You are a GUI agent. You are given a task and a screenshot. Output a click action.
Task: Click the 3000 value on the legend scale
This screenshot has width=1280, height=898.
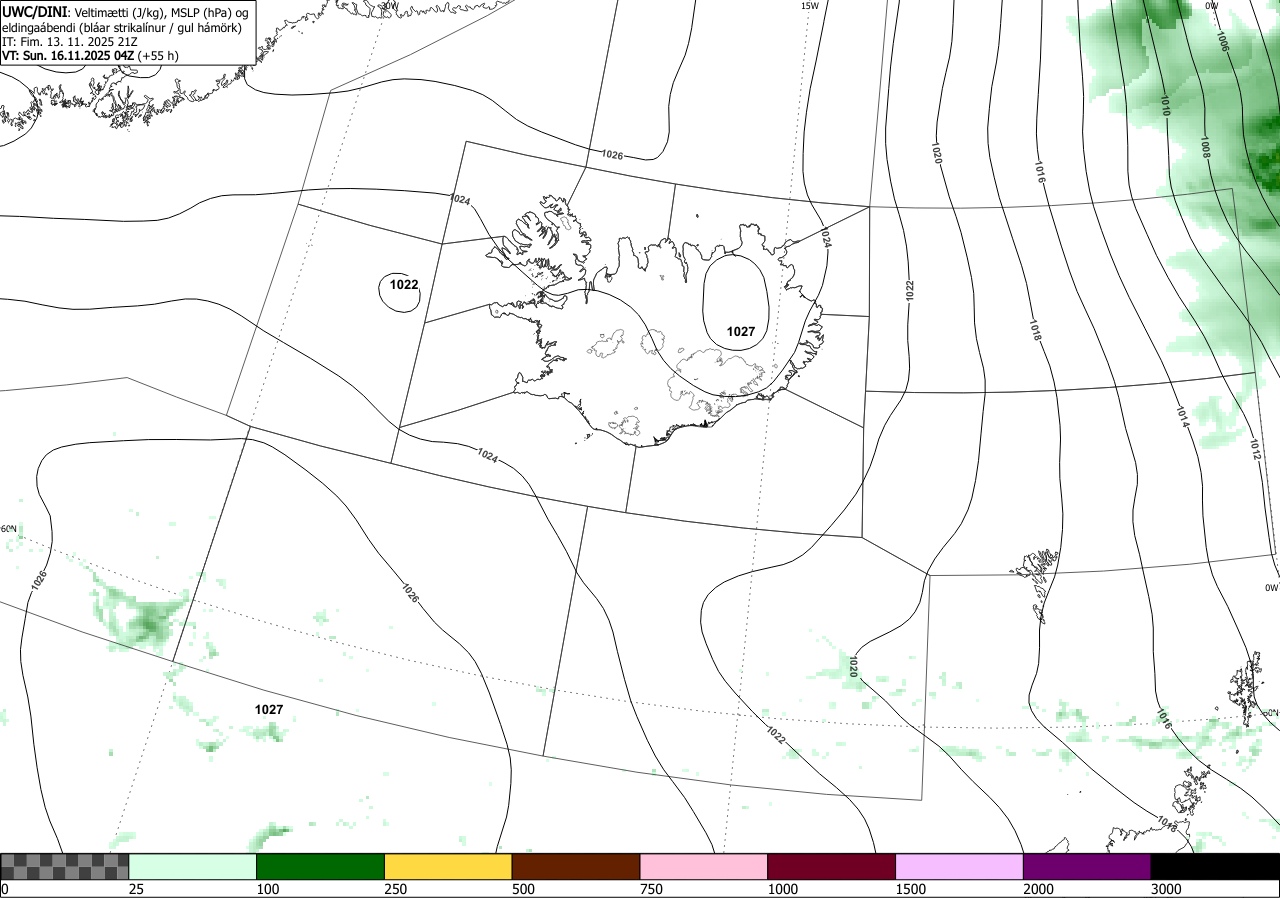(x=1167, y=889)
